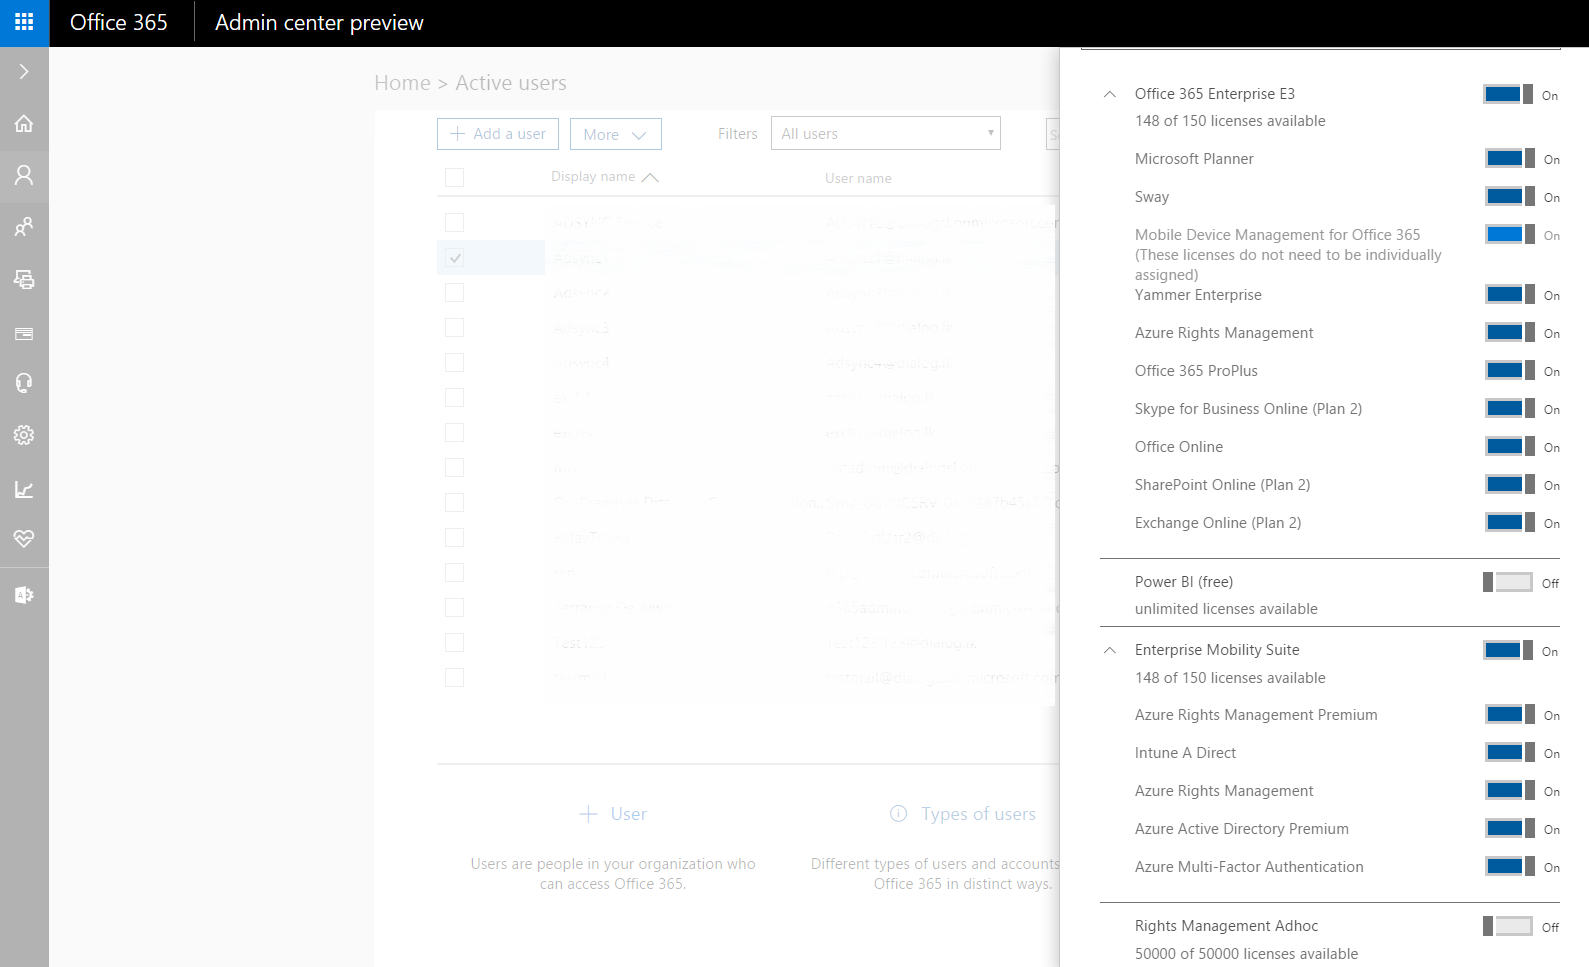
Task: Select all users header checkbox
Action: coord(454,177)
